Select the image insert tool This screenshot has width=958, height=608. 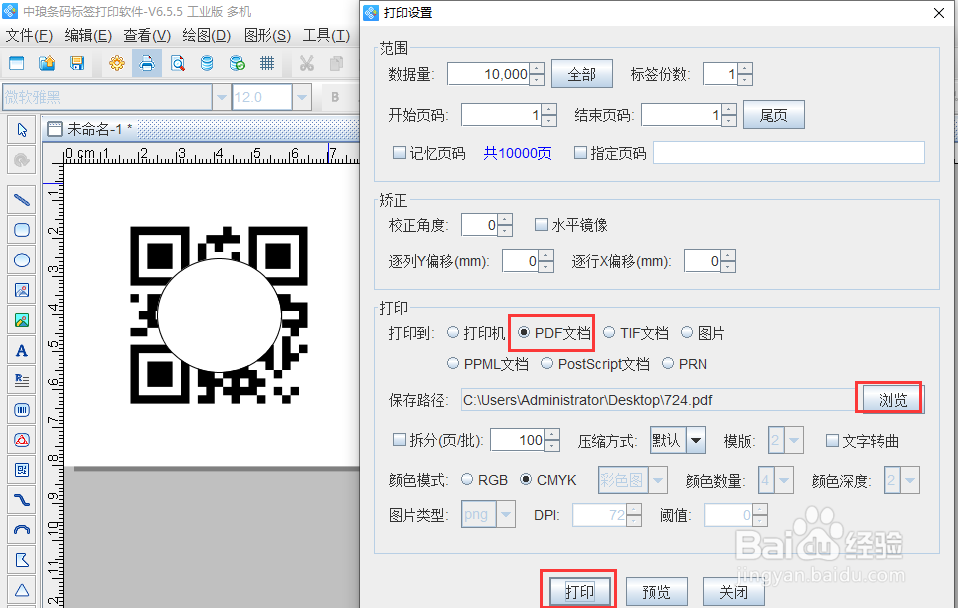pos(21,290)
